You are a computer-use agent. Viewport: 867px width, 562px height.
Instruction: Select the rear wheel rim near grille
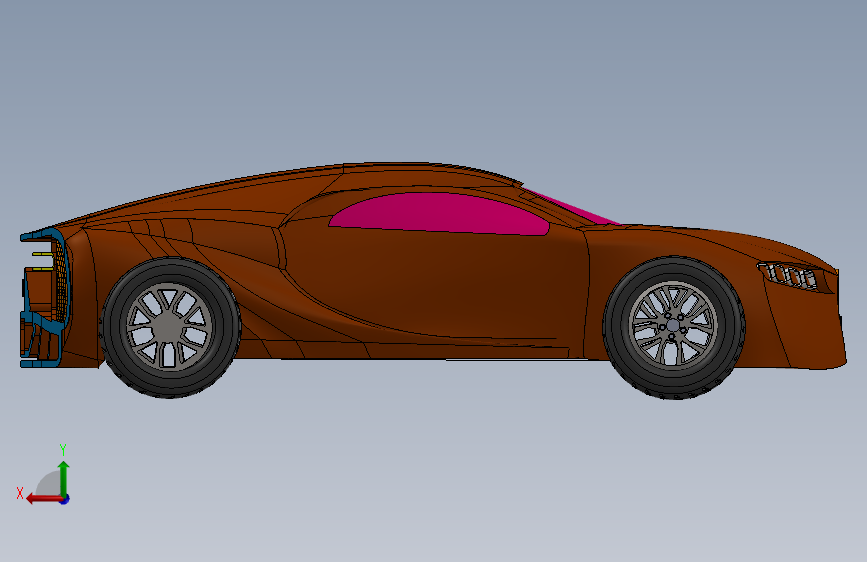click(x=169, y=326)
